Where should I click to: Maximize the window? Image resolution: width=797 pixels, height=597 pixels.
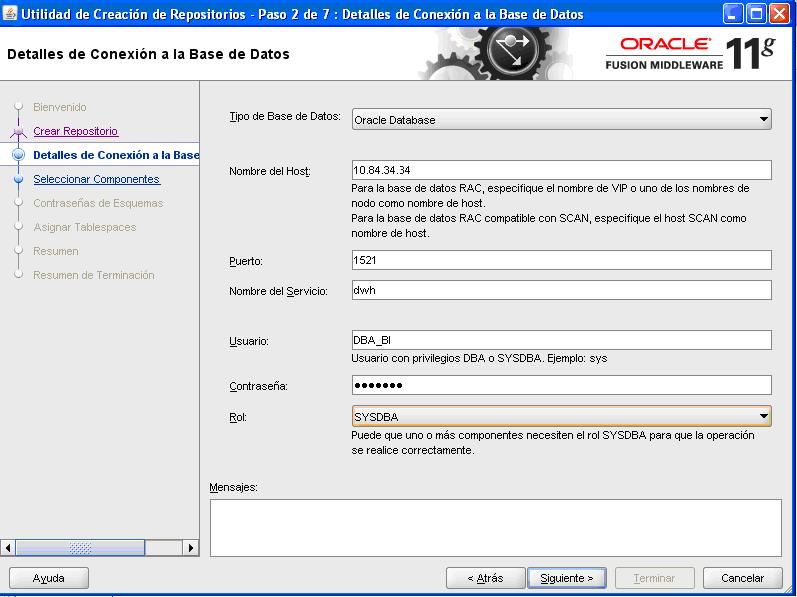[x=756, y=13]
